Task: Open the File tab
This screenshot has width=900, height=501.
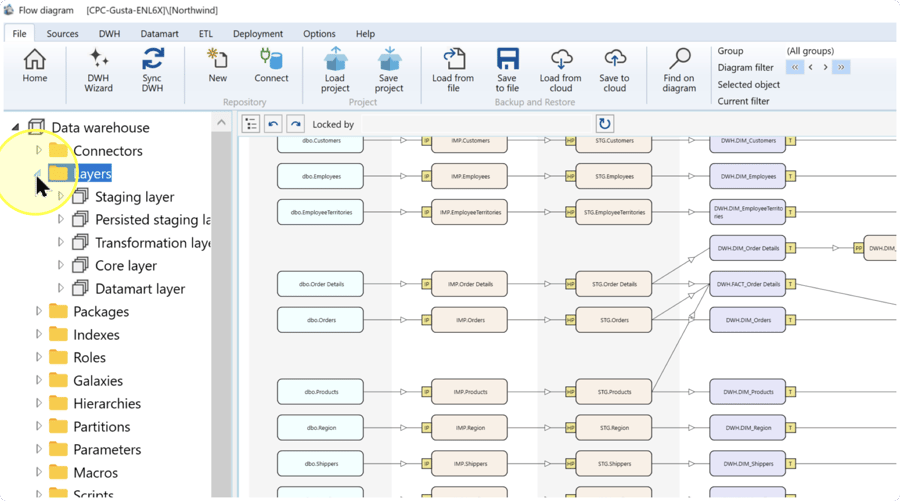Action: (20, 33)
